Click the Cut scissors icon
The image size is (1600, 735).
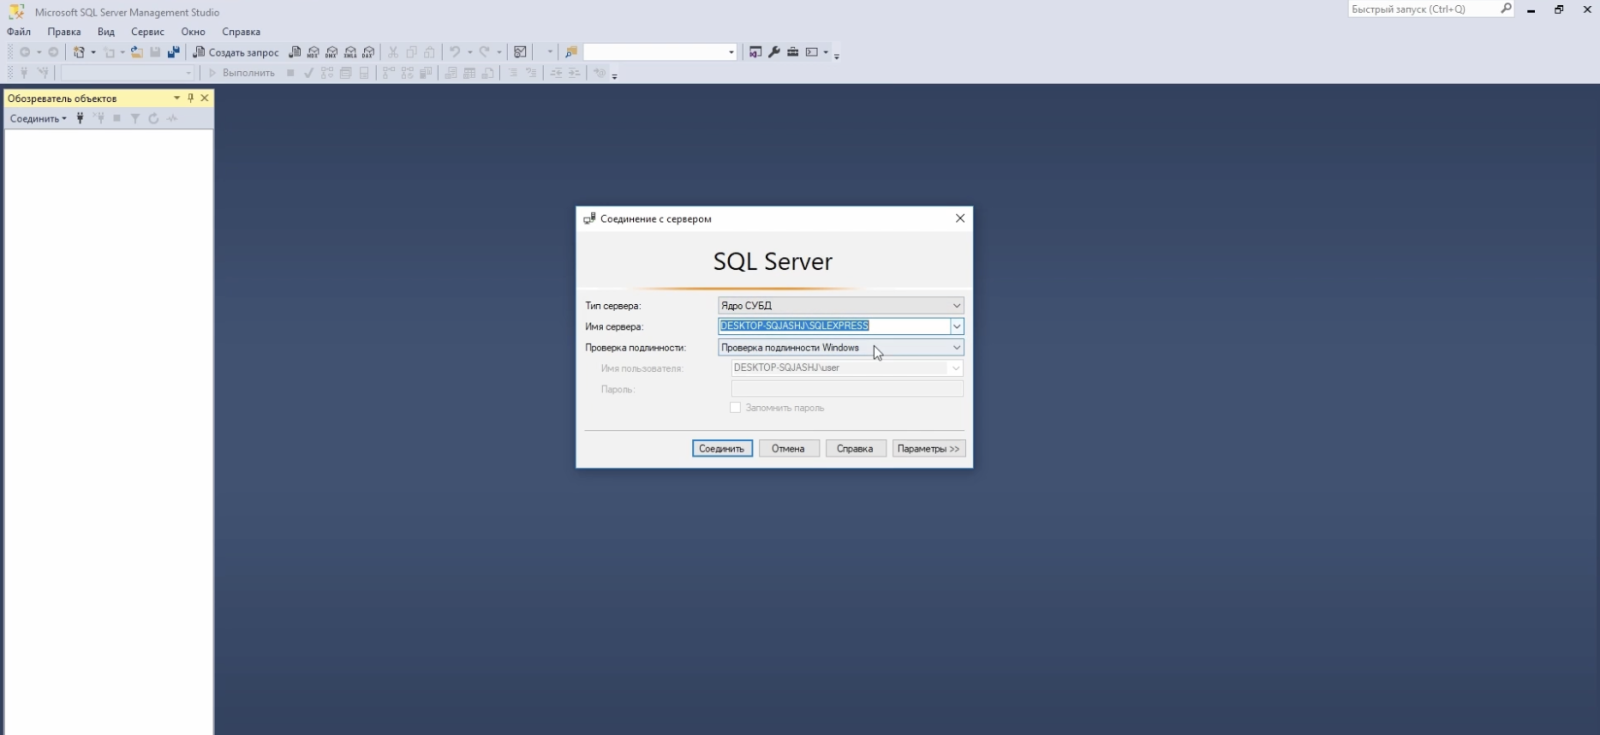pos(393,52)
